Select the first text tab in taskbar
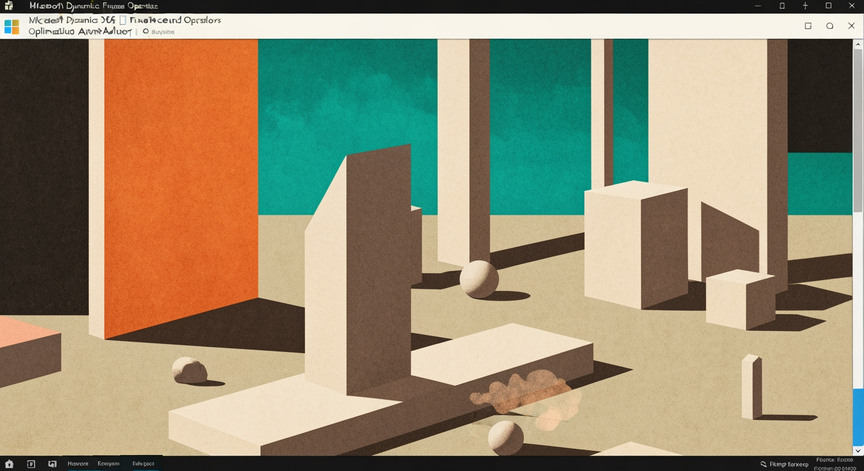Image resolution: width=864 pixels, height=471 pixels. pos(78,464)
